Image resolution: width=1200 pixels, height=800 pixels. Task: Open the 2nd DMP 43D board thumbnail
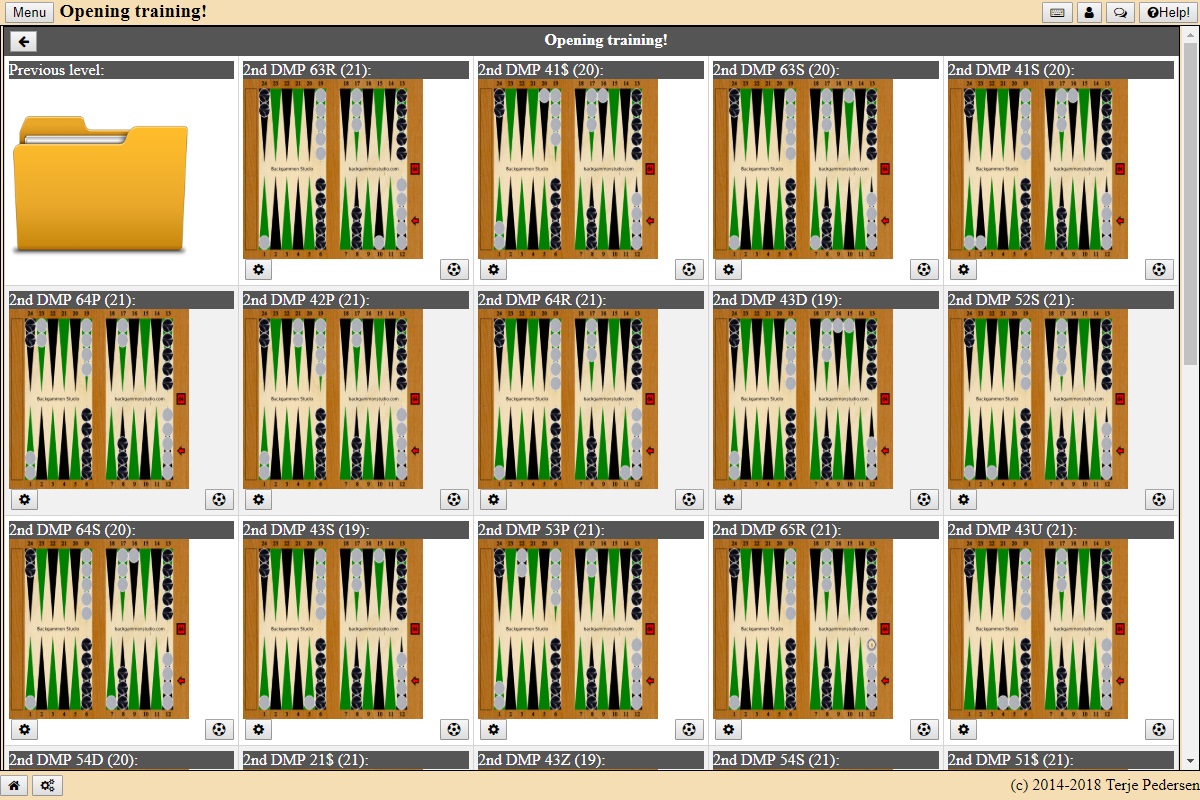pos(803,399)
